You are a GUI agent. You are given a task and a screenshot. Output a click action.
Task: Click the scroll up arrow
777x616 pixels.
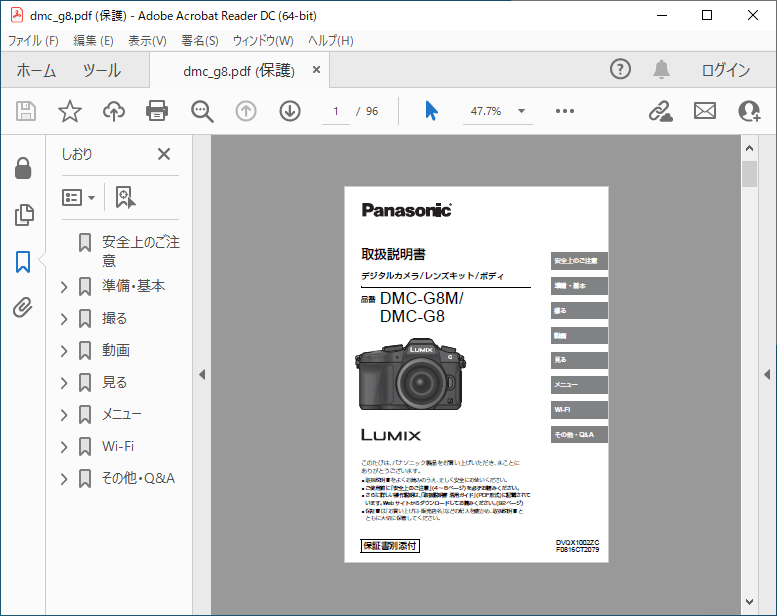(749, 148)
